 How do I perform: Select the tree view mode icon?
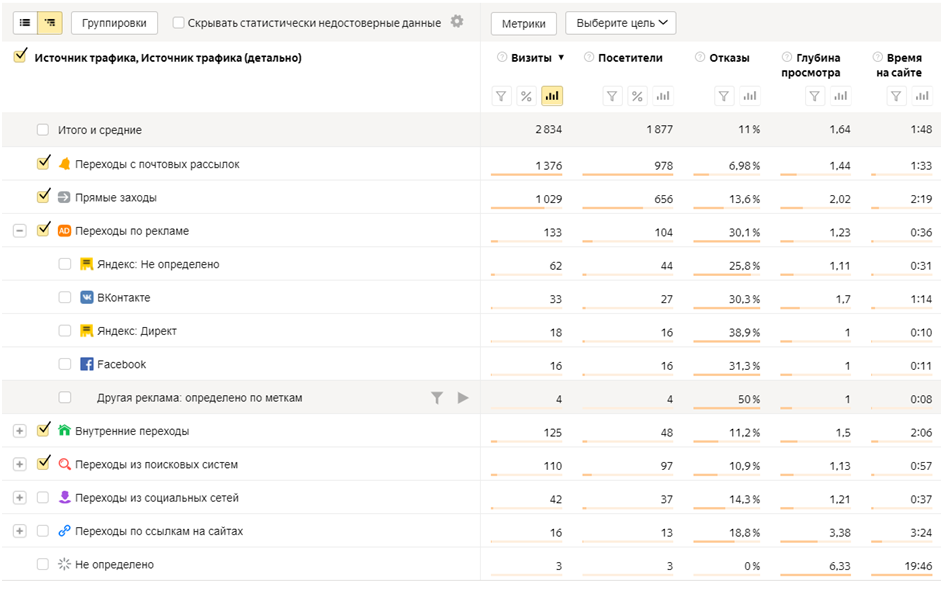pyautogui.click(x=50, y=23)
